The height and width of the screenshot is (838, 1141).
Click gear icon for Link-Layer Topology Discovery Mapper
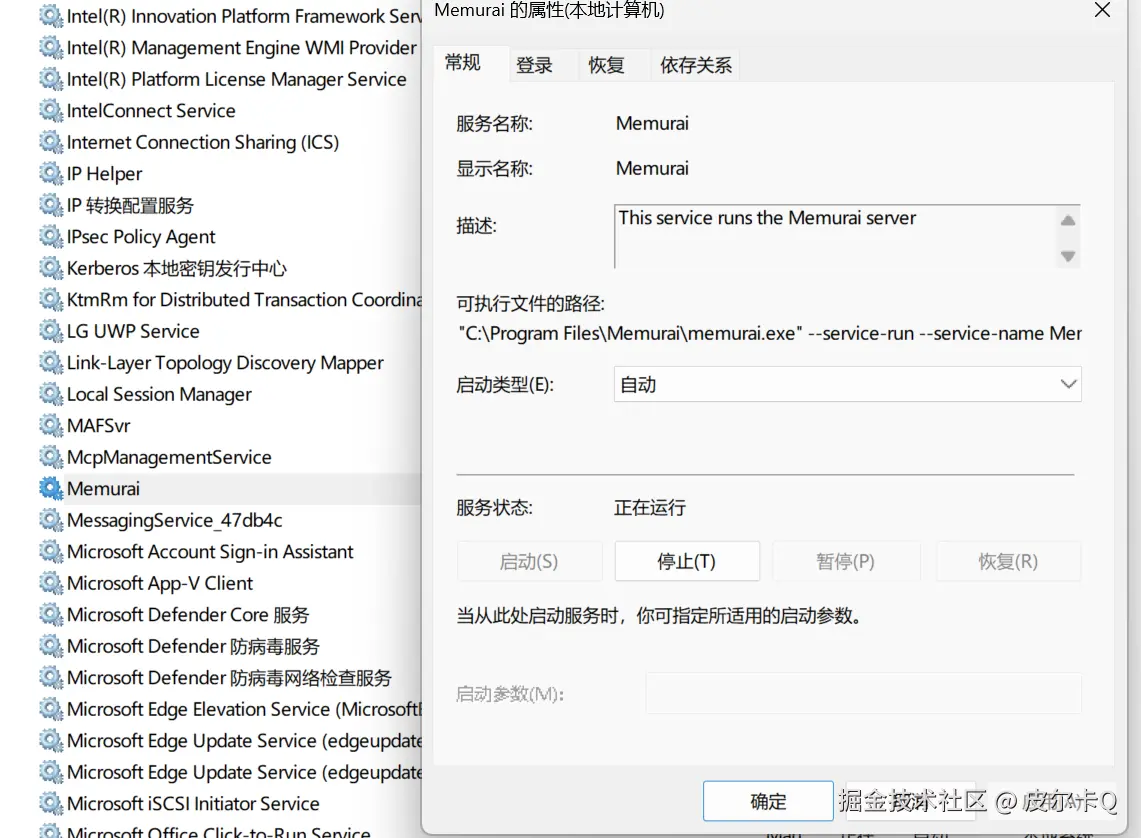51,363
